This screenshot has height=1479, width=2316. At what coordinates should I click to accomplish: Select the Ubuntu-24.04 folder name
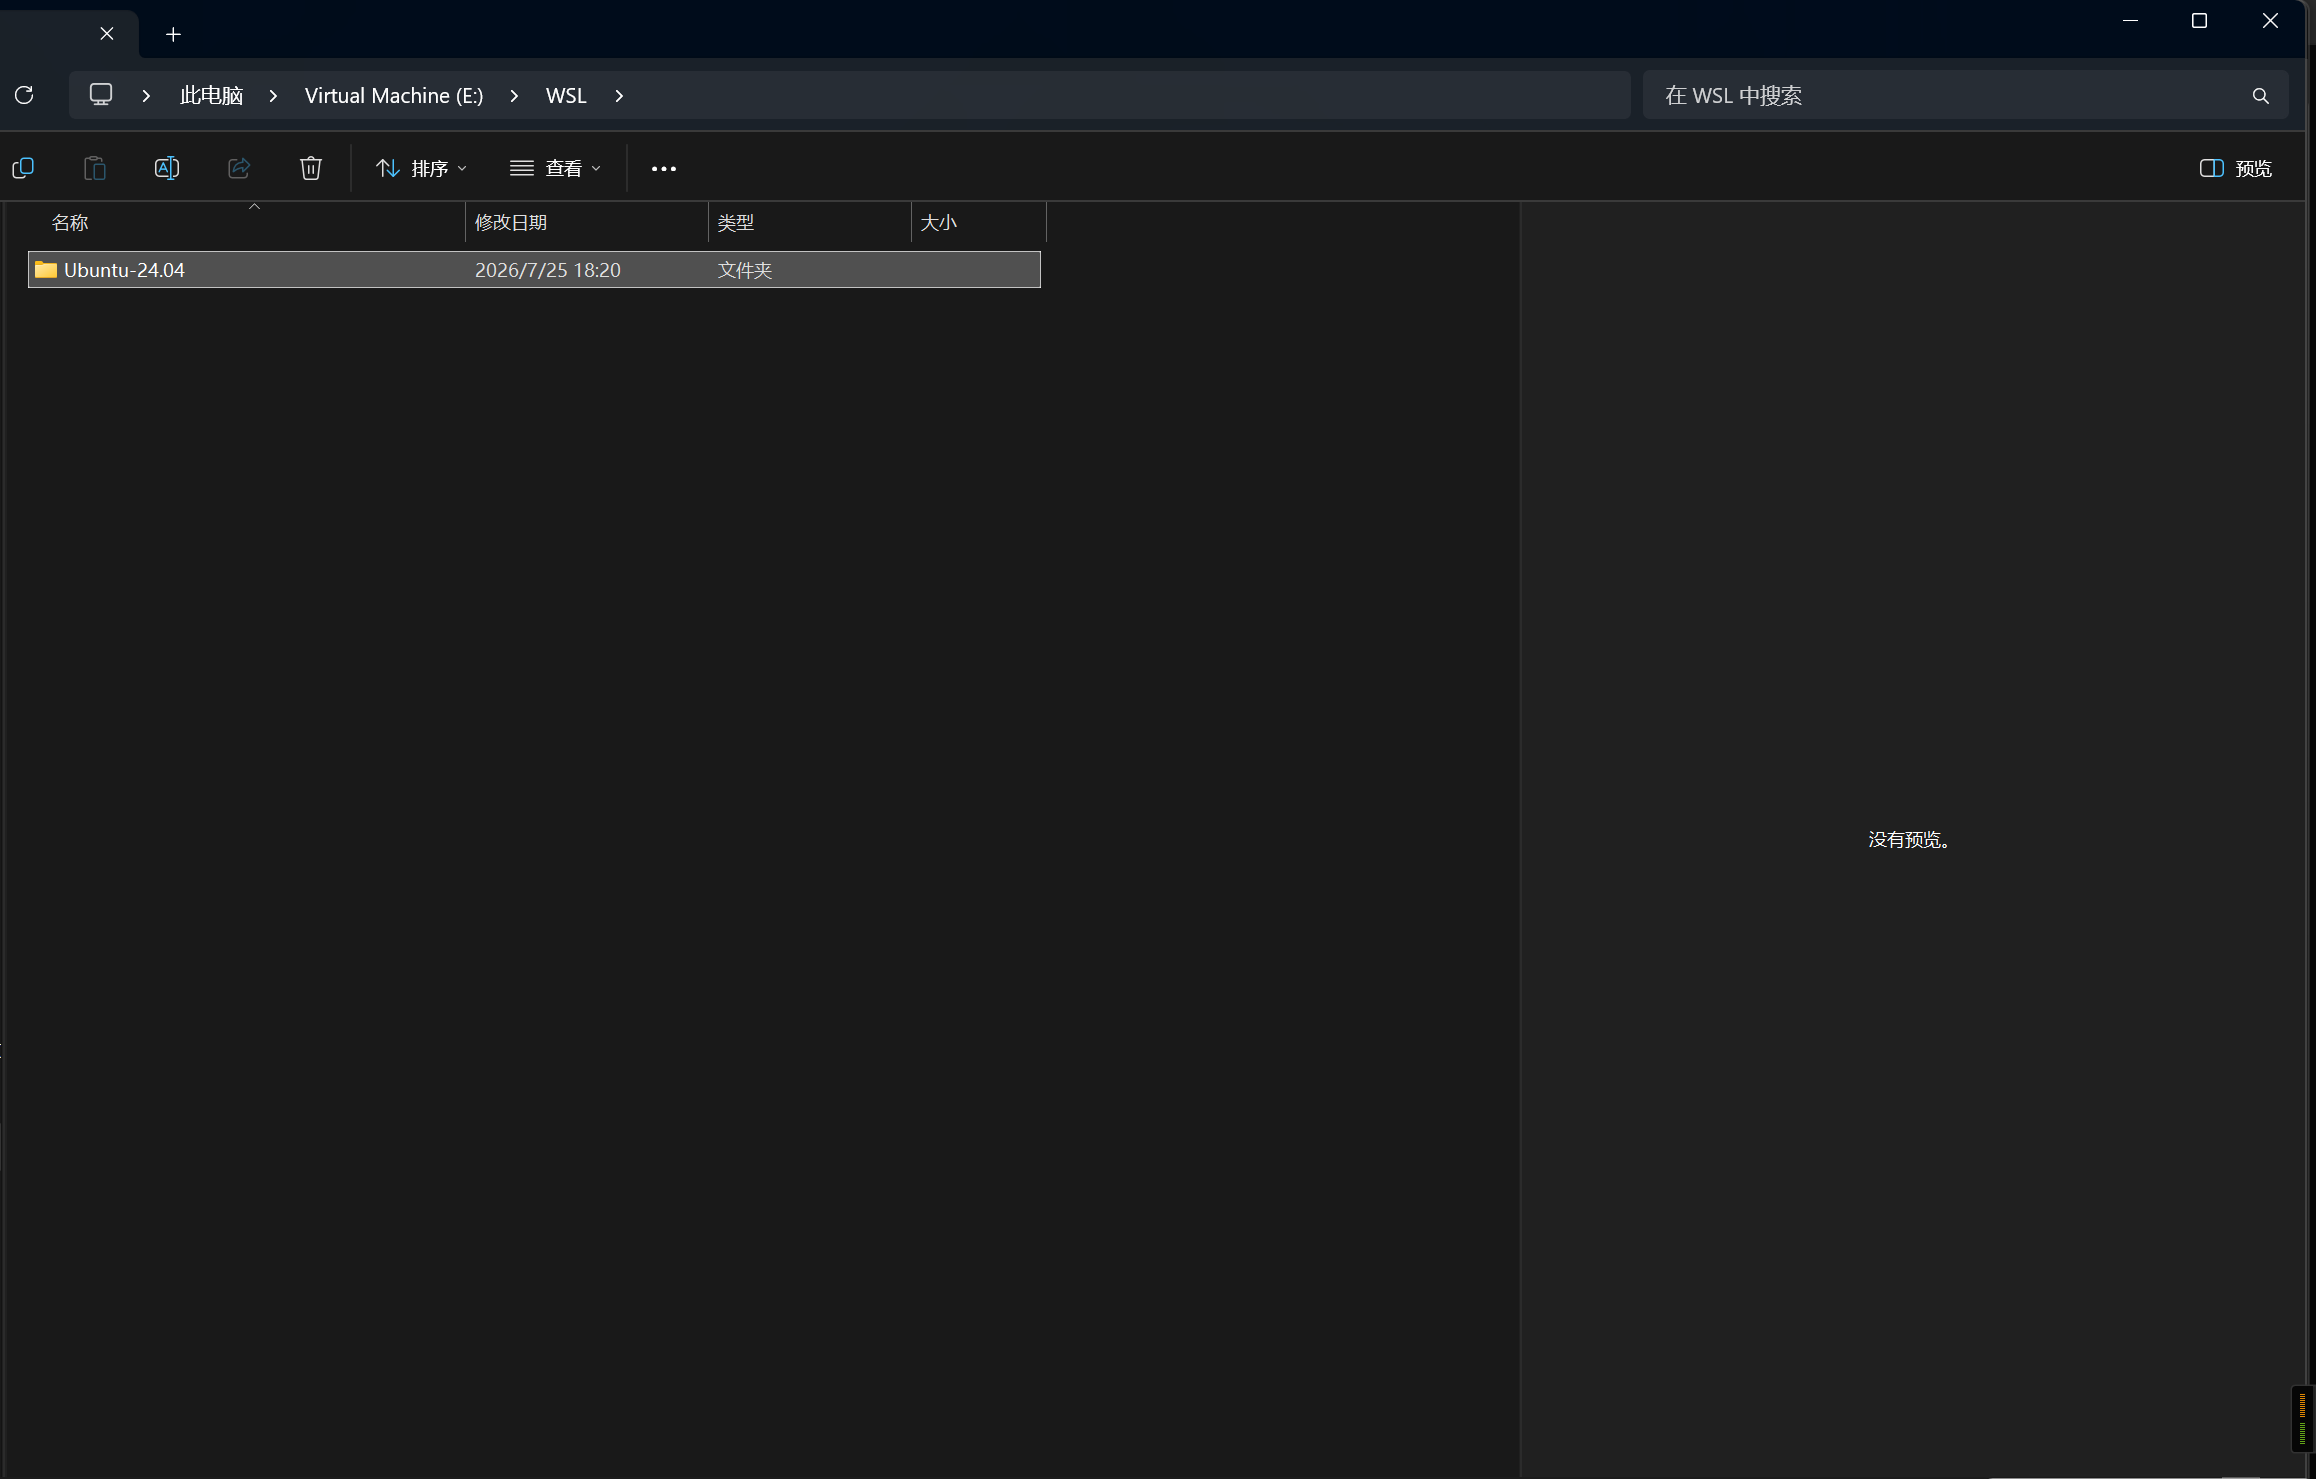pyautogui.click(x=124, y=270)
